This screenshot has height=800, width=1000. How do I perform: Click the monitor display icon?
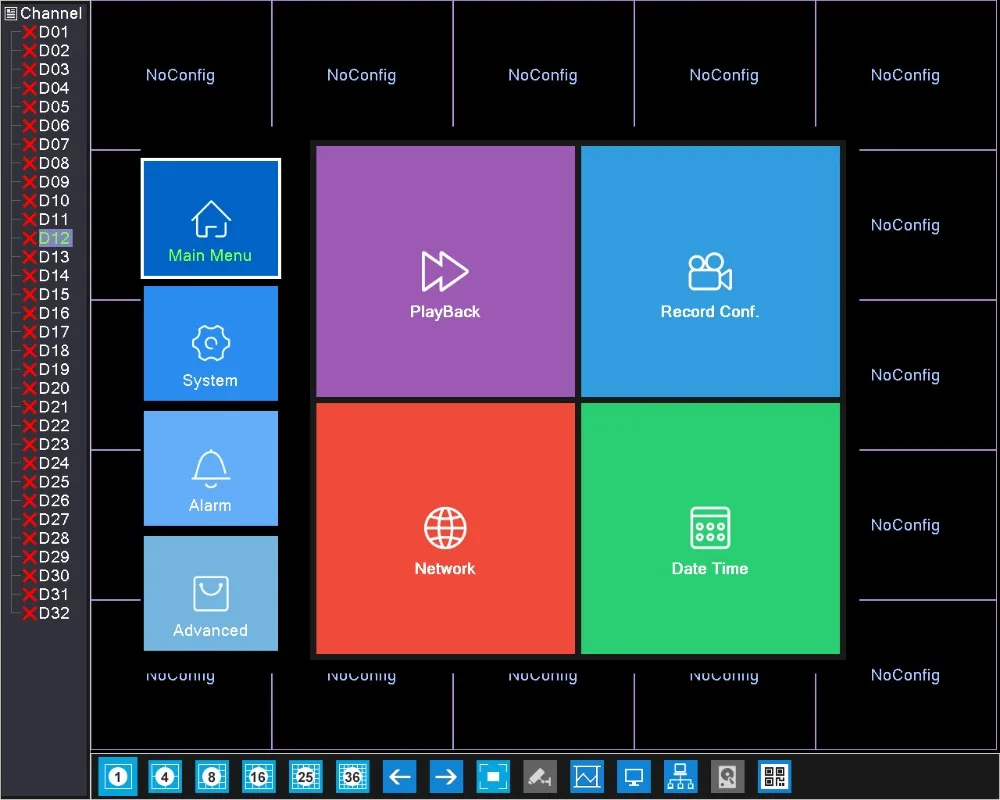634,776
